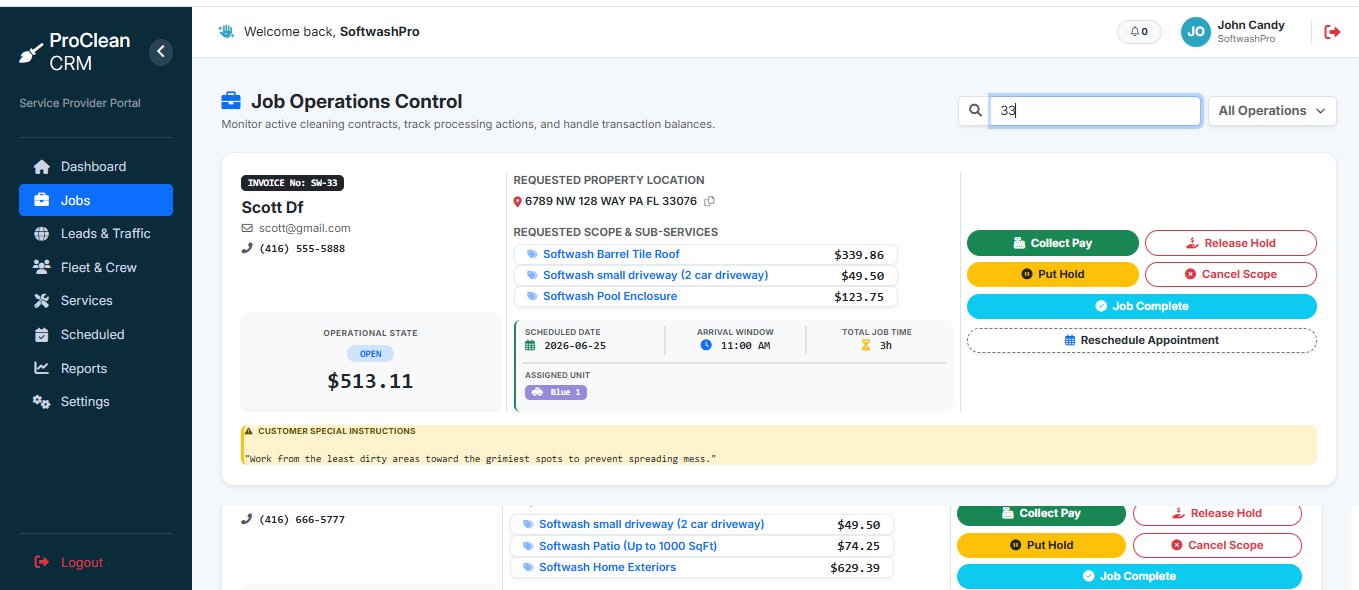Click Cancel Scope on the second job card
1359x590 pixels.
coord(1217,545)
